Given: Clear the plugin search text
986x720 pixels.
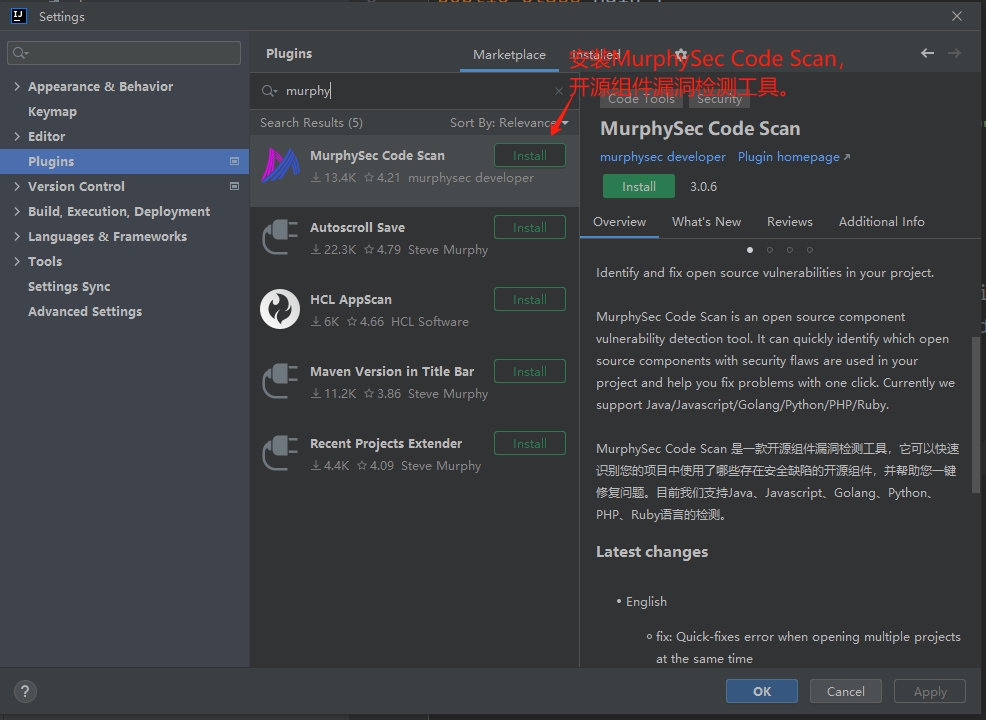Looking at the screenshot, I should (x=558, y=91).
